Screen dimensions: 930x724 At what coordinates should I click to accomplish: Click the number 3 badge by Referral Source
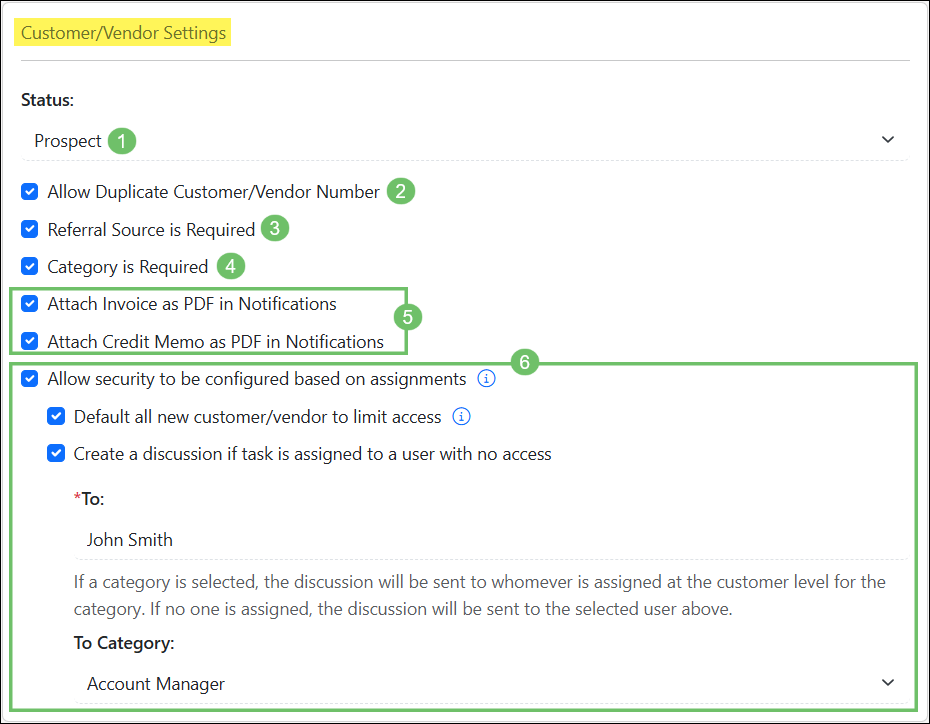coord(276,228)
